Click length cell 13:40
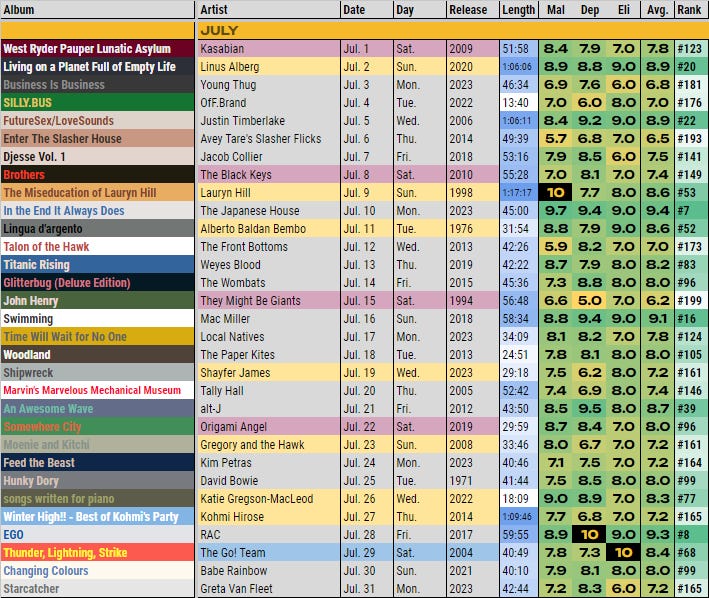Viewport: 709px width, 598px height. [x=519, y=103]
